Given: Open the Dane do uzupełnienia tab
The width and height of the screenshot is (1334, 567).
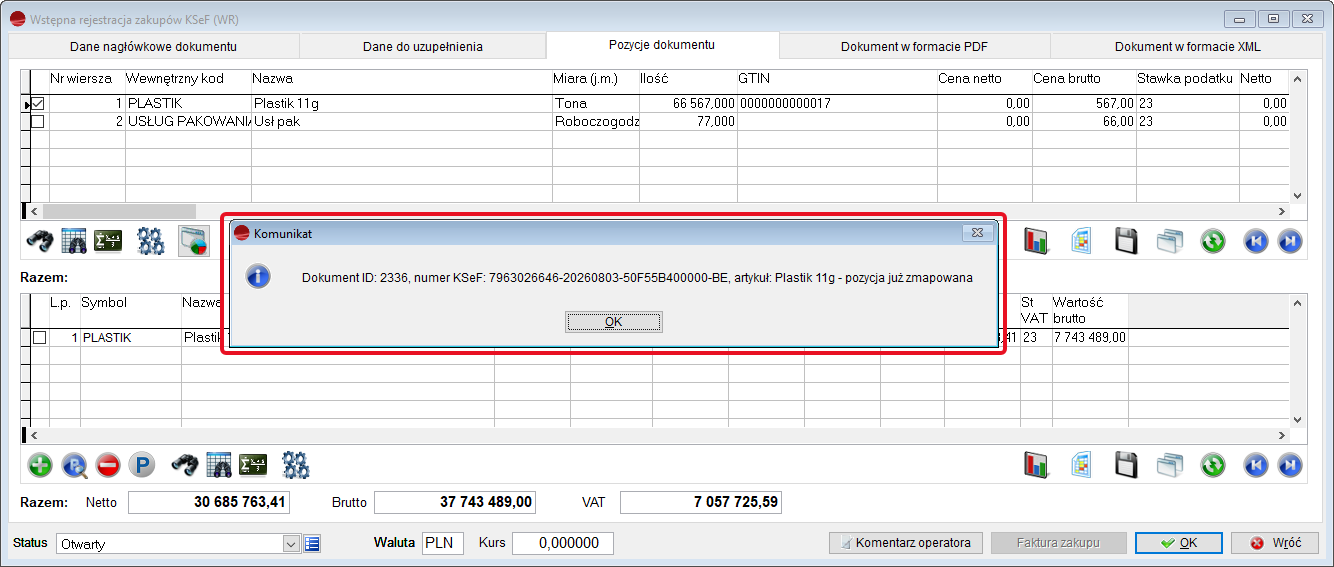Looking at the screenshot, I should coord(423,46).
